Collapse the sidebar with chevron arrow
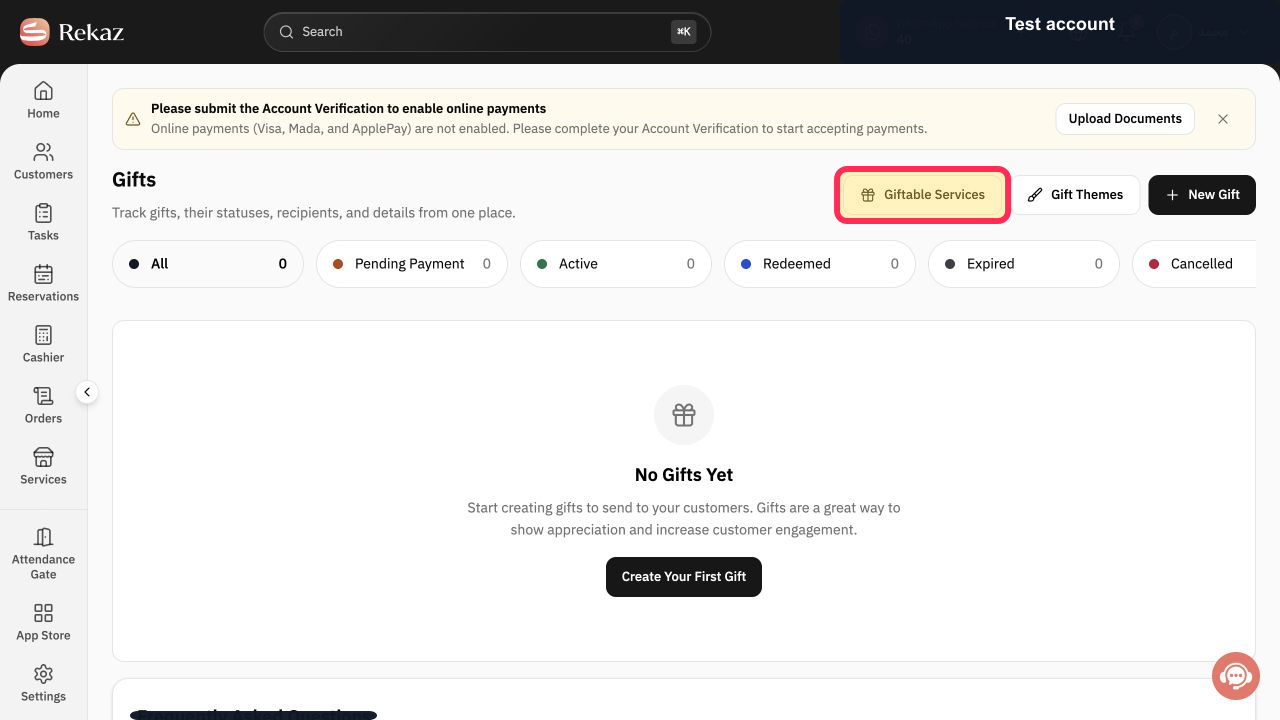 pyautogui.click(x=87, y=392)
